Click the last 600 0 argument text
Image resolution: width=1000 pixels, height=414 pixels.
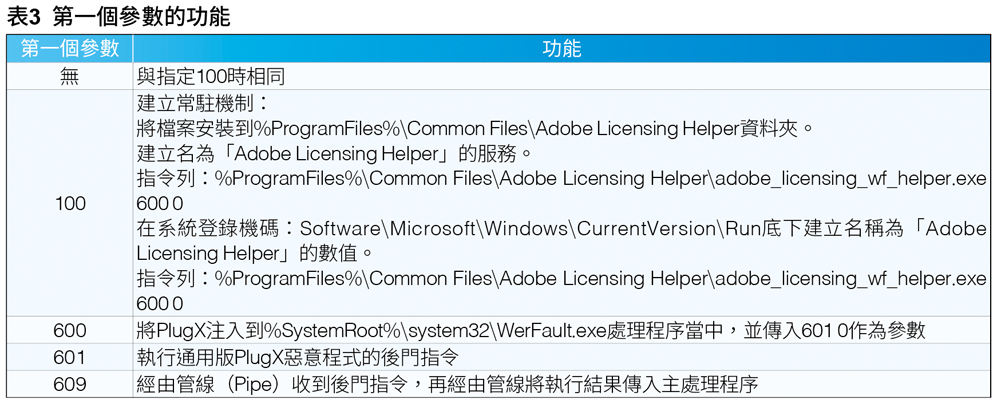pyautogui.click(x=160, y=304)
